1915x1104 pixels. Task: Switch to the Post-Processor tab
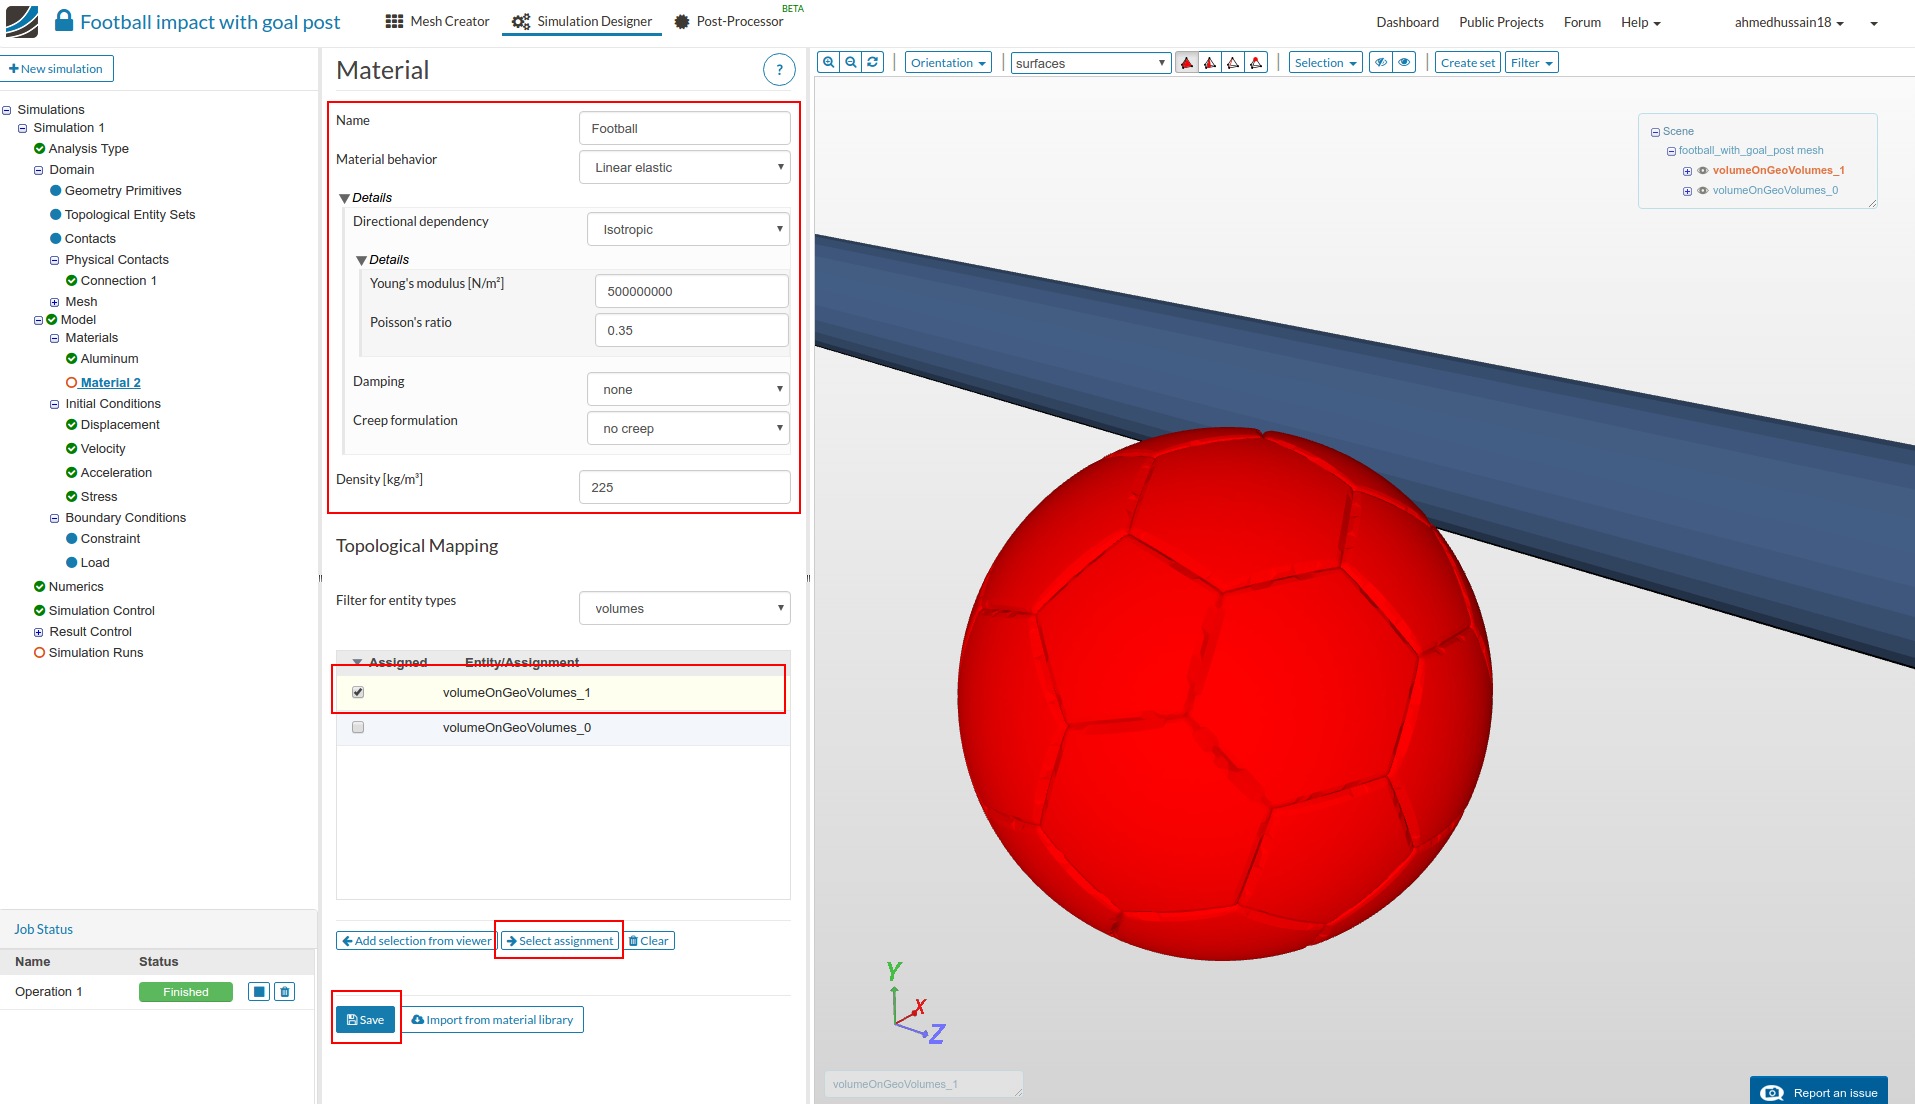[x=729, y=21]
